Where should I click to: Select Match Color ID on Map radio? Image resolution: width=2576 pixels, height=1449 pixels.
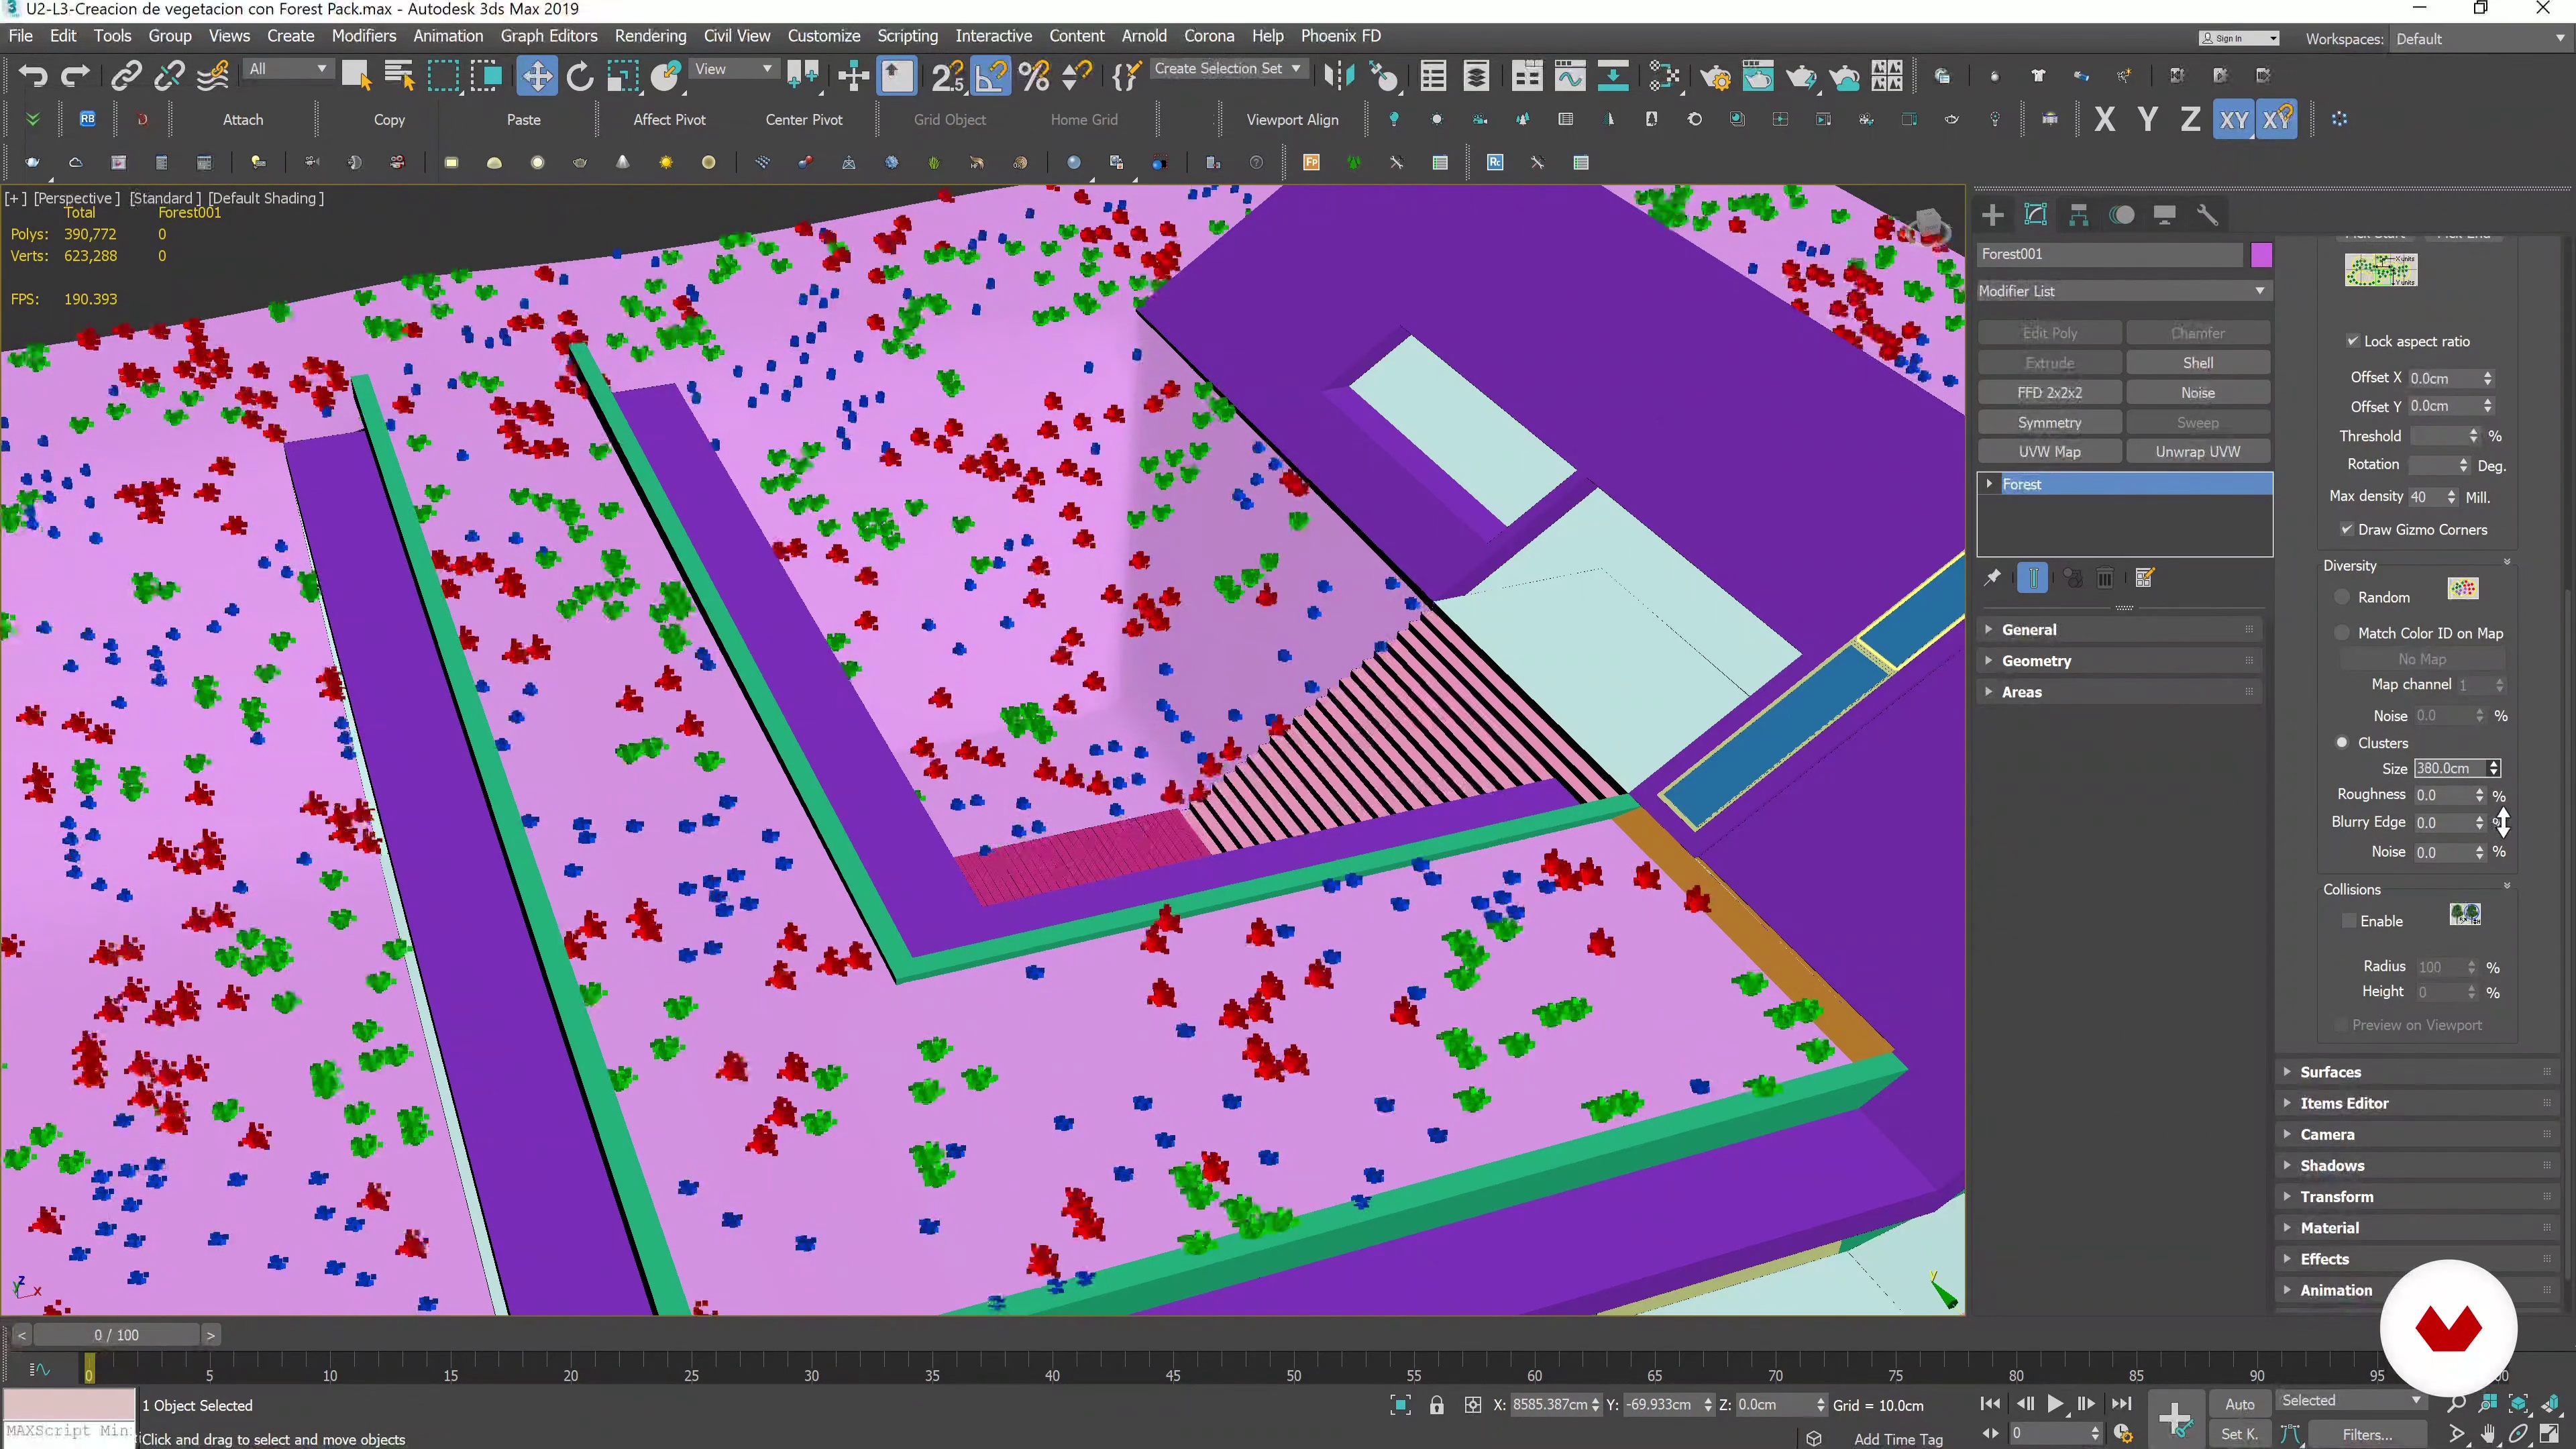click(2342, 633)
